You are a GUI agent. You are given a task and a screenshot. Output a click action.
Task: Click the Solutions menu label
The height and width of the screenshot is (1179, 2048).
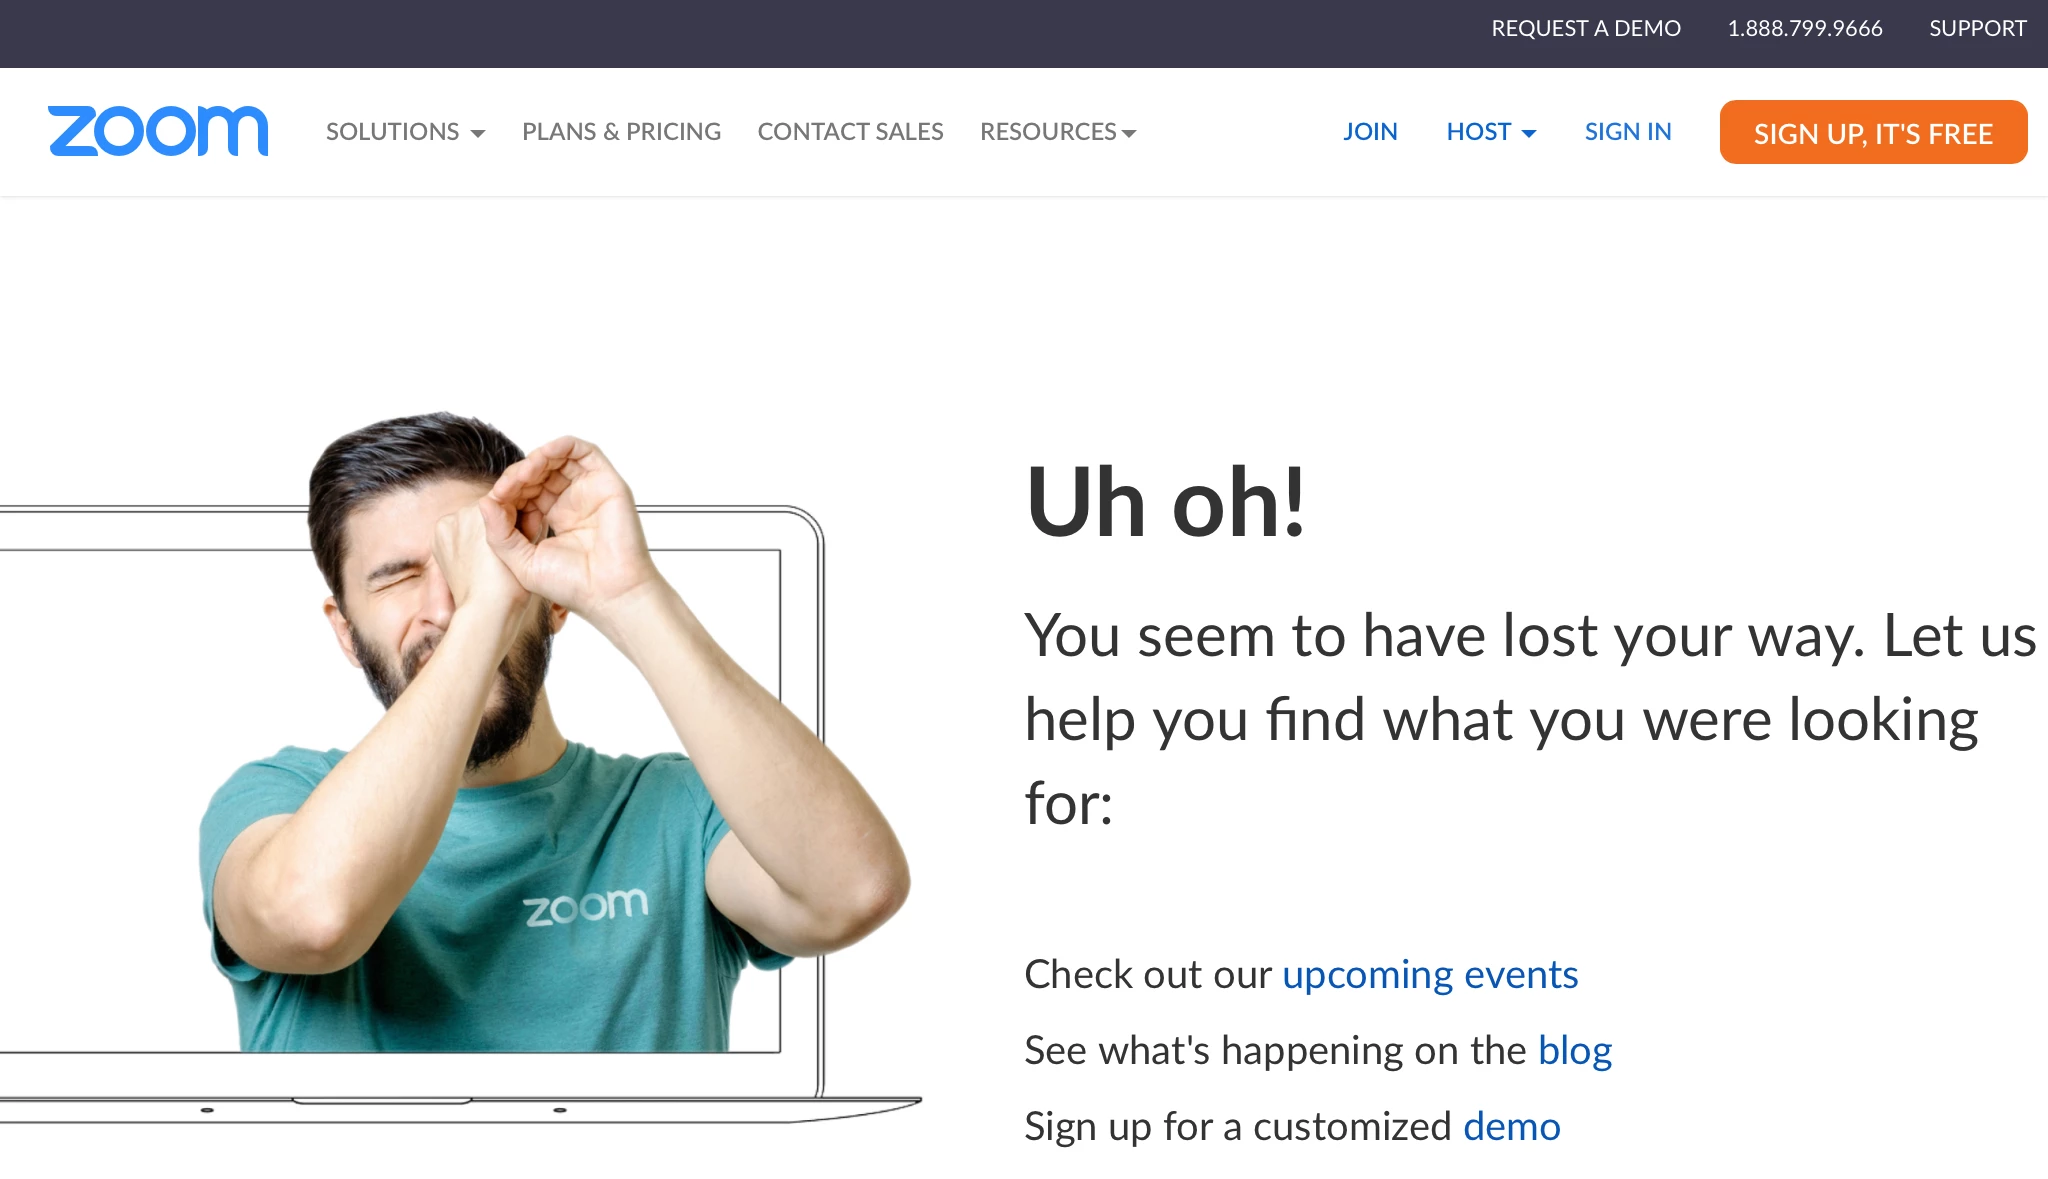(392, 131)
